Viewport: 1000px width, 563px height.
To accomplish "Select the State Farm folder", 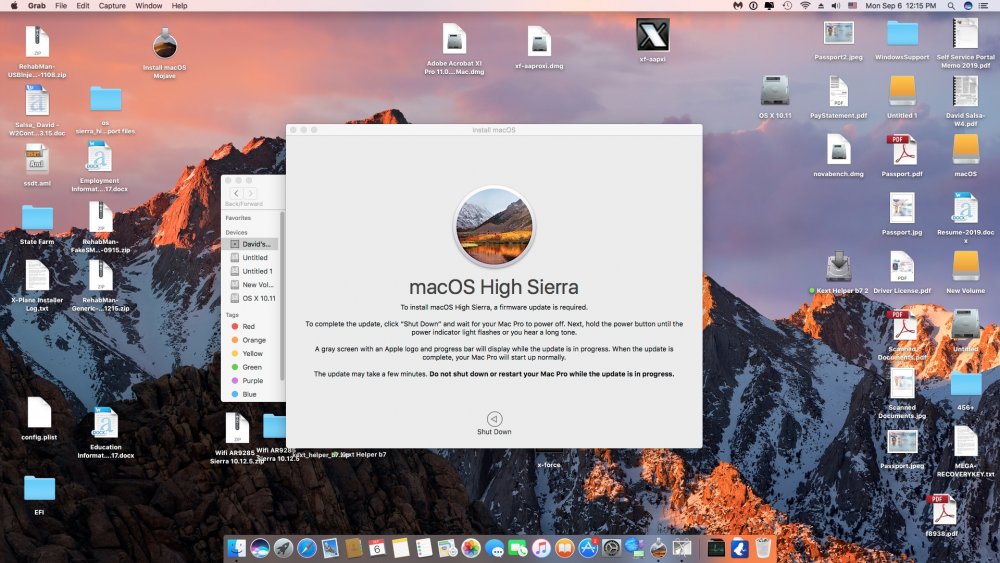I will (x=37, y=218).
